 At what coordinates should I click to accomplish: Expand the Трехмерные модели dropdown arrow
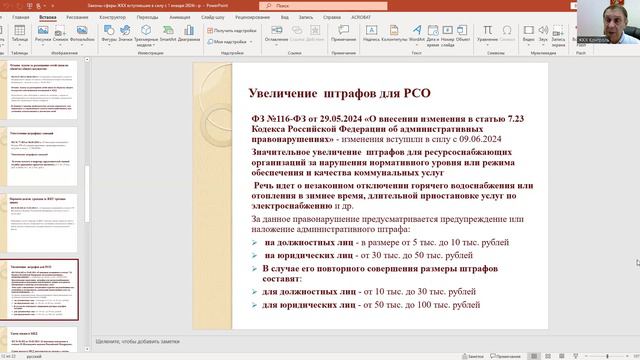(154, 45)
